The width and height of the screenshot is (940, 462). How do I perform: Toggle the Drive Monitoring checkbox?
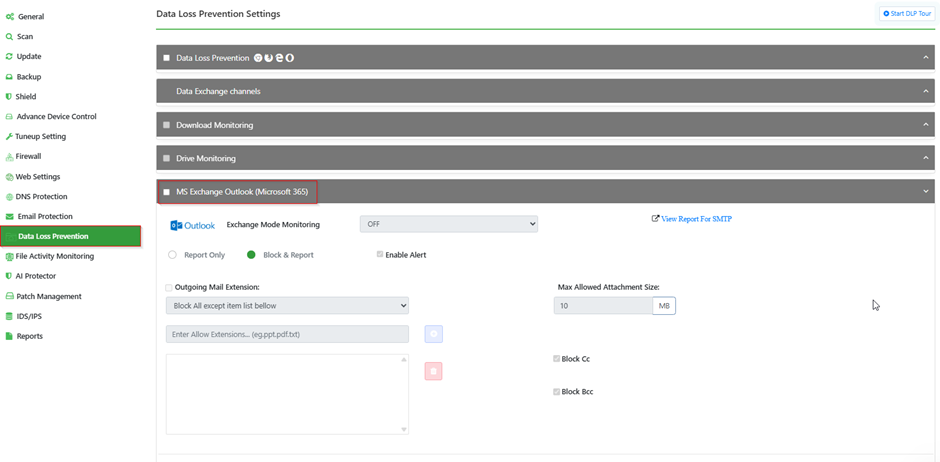(167, 159)
